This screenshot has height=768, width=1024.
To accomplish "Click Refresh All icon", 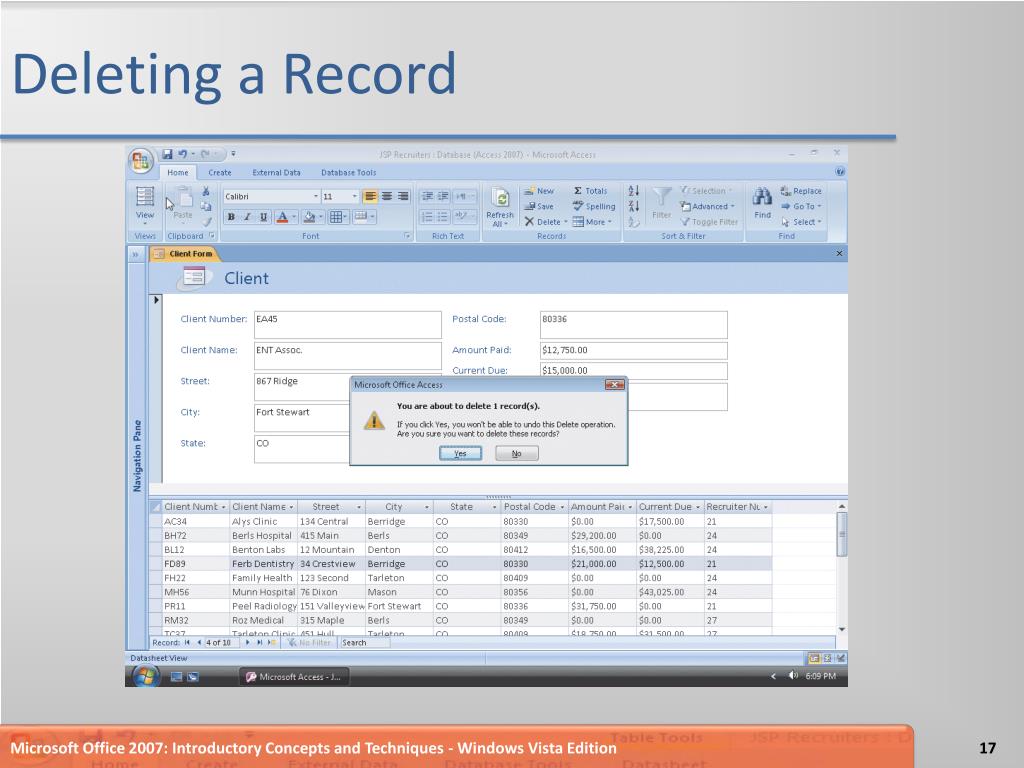I will (x=500, y=207).
